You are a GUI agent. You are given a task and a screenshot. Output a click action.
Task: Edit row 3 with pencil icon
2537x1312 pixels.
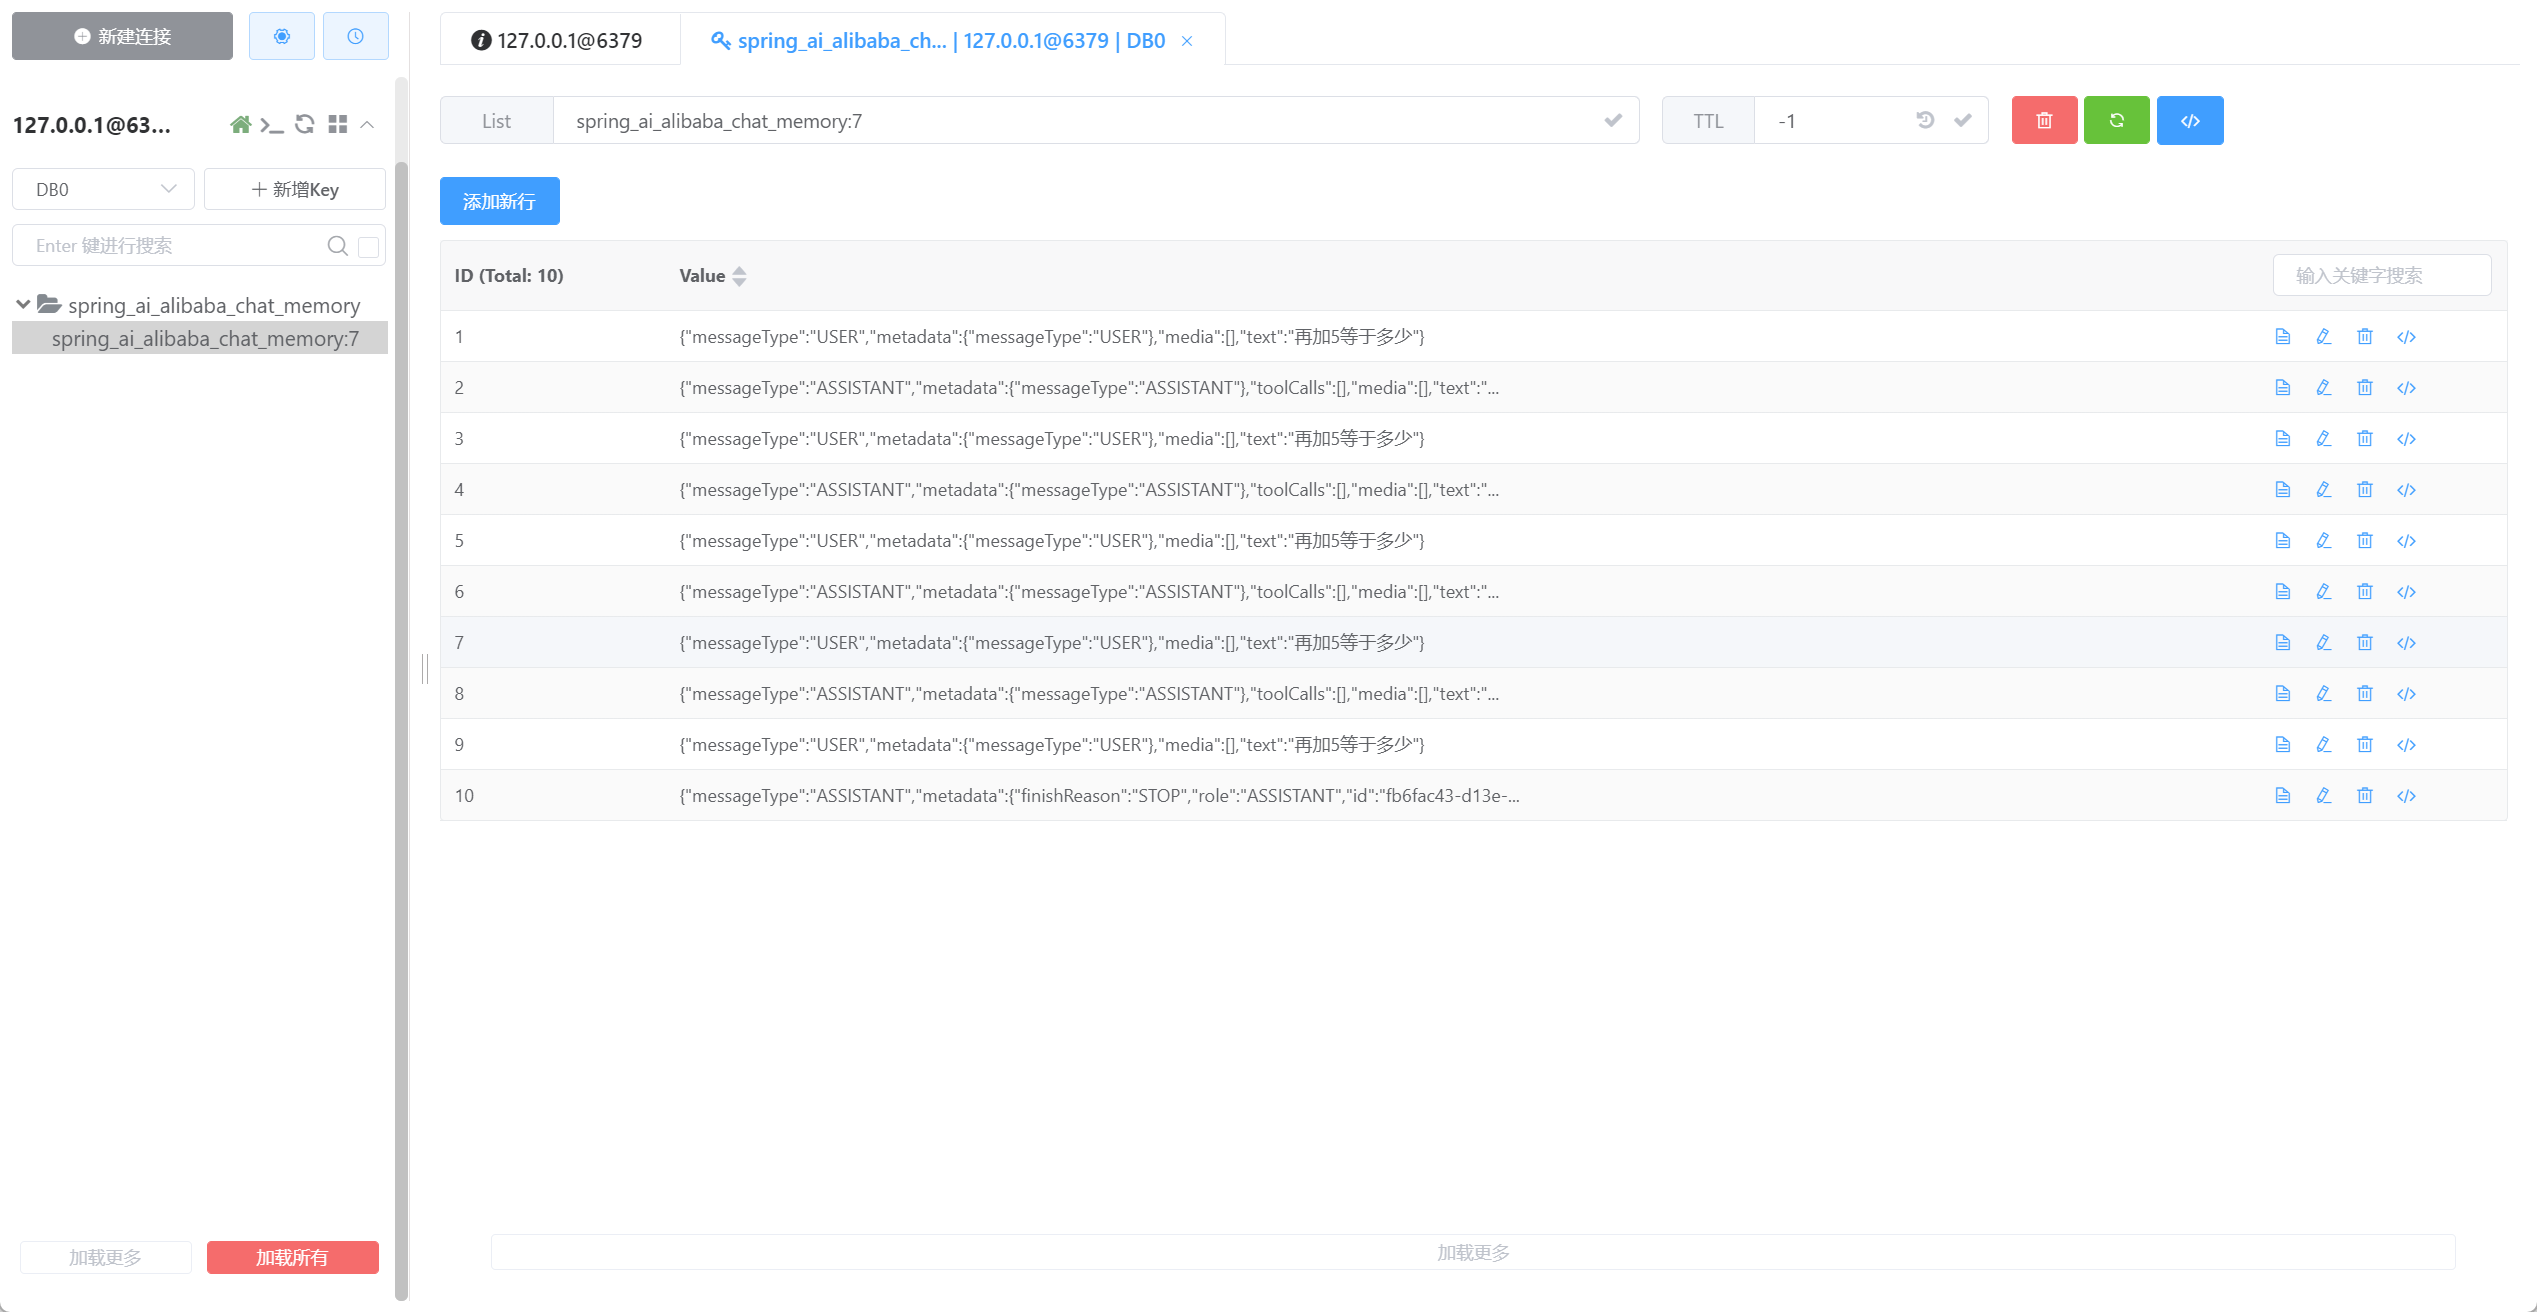coord(2323,438)
